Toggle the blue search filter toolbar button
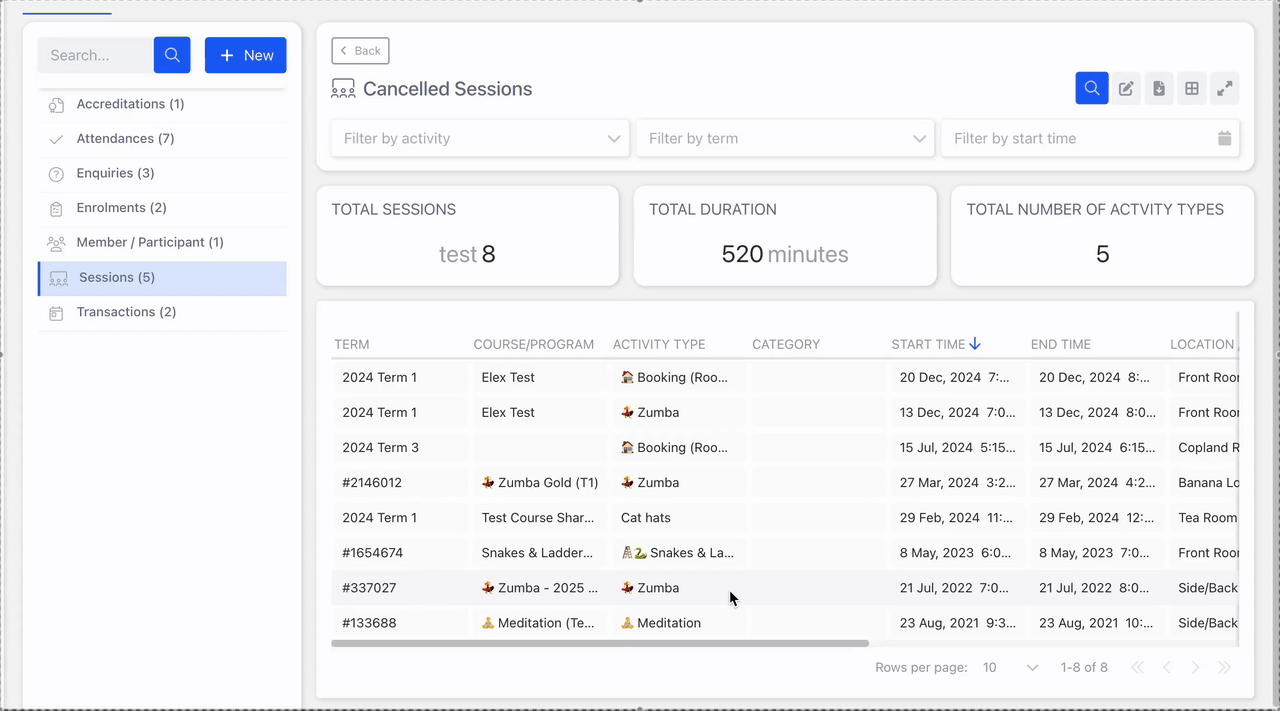1280x711 pixels. point(1092,88)
